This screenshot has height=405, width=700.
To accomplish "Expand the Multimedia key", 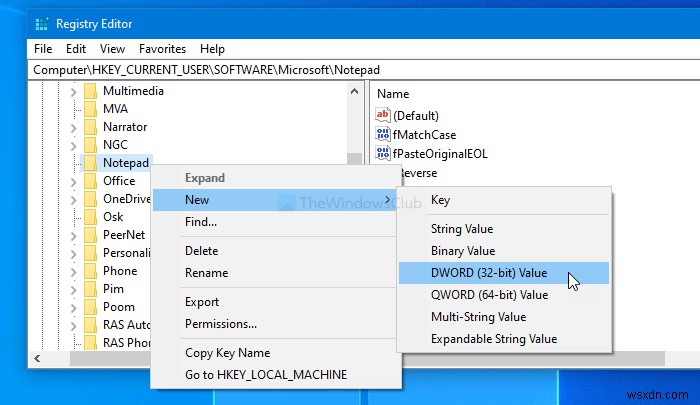I will coord(74,92).
